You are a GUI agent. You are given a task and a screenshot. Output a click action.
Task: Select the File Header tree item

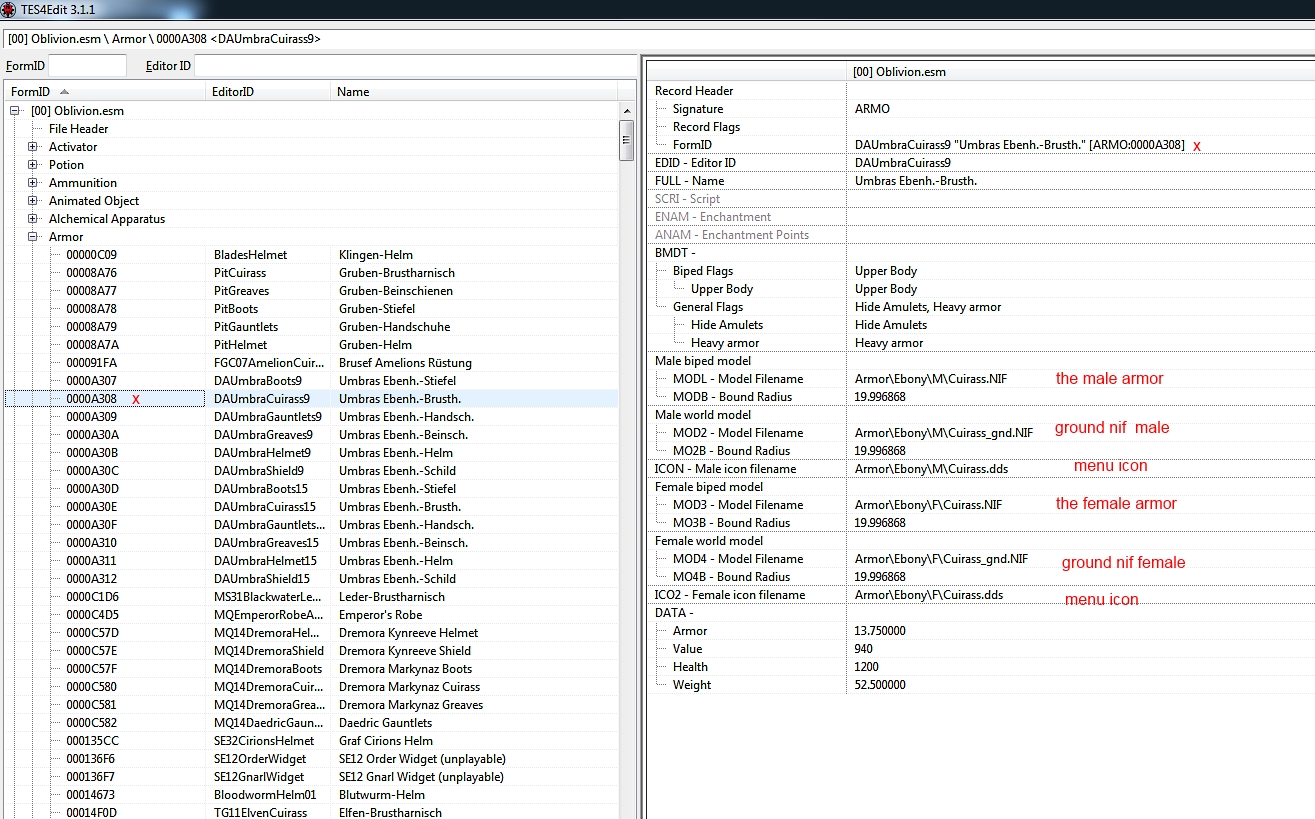click(x=78, y=129)
